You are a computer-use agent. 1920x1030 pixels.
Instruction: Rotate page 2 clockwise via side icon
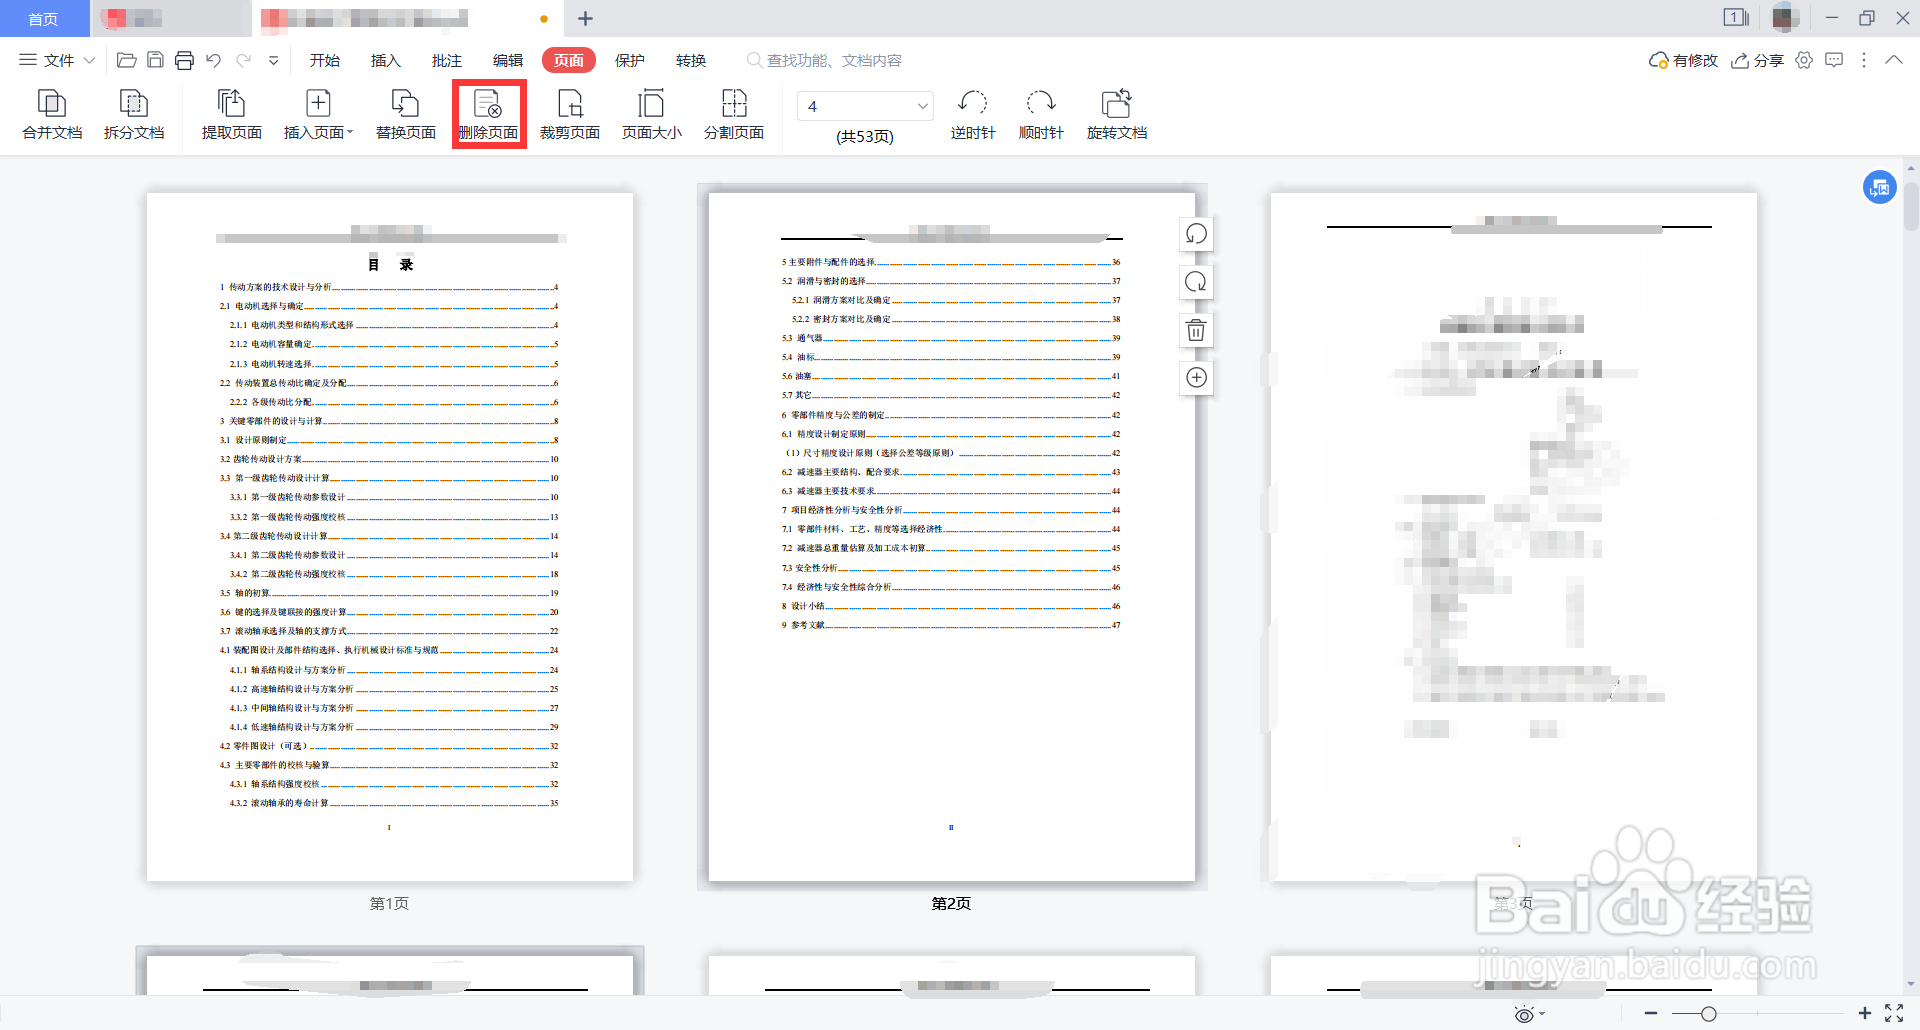[1196, 282]
